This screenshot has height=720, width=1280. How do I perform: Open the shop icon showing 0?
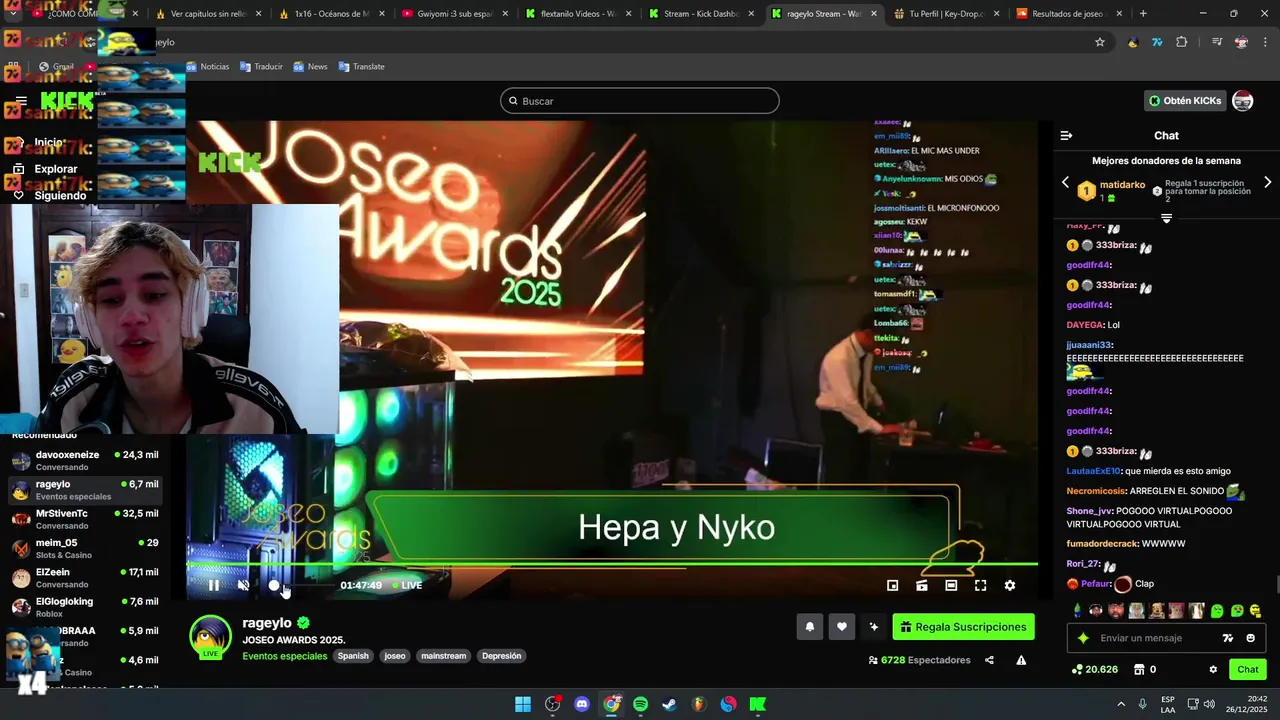click(1145, 670)
